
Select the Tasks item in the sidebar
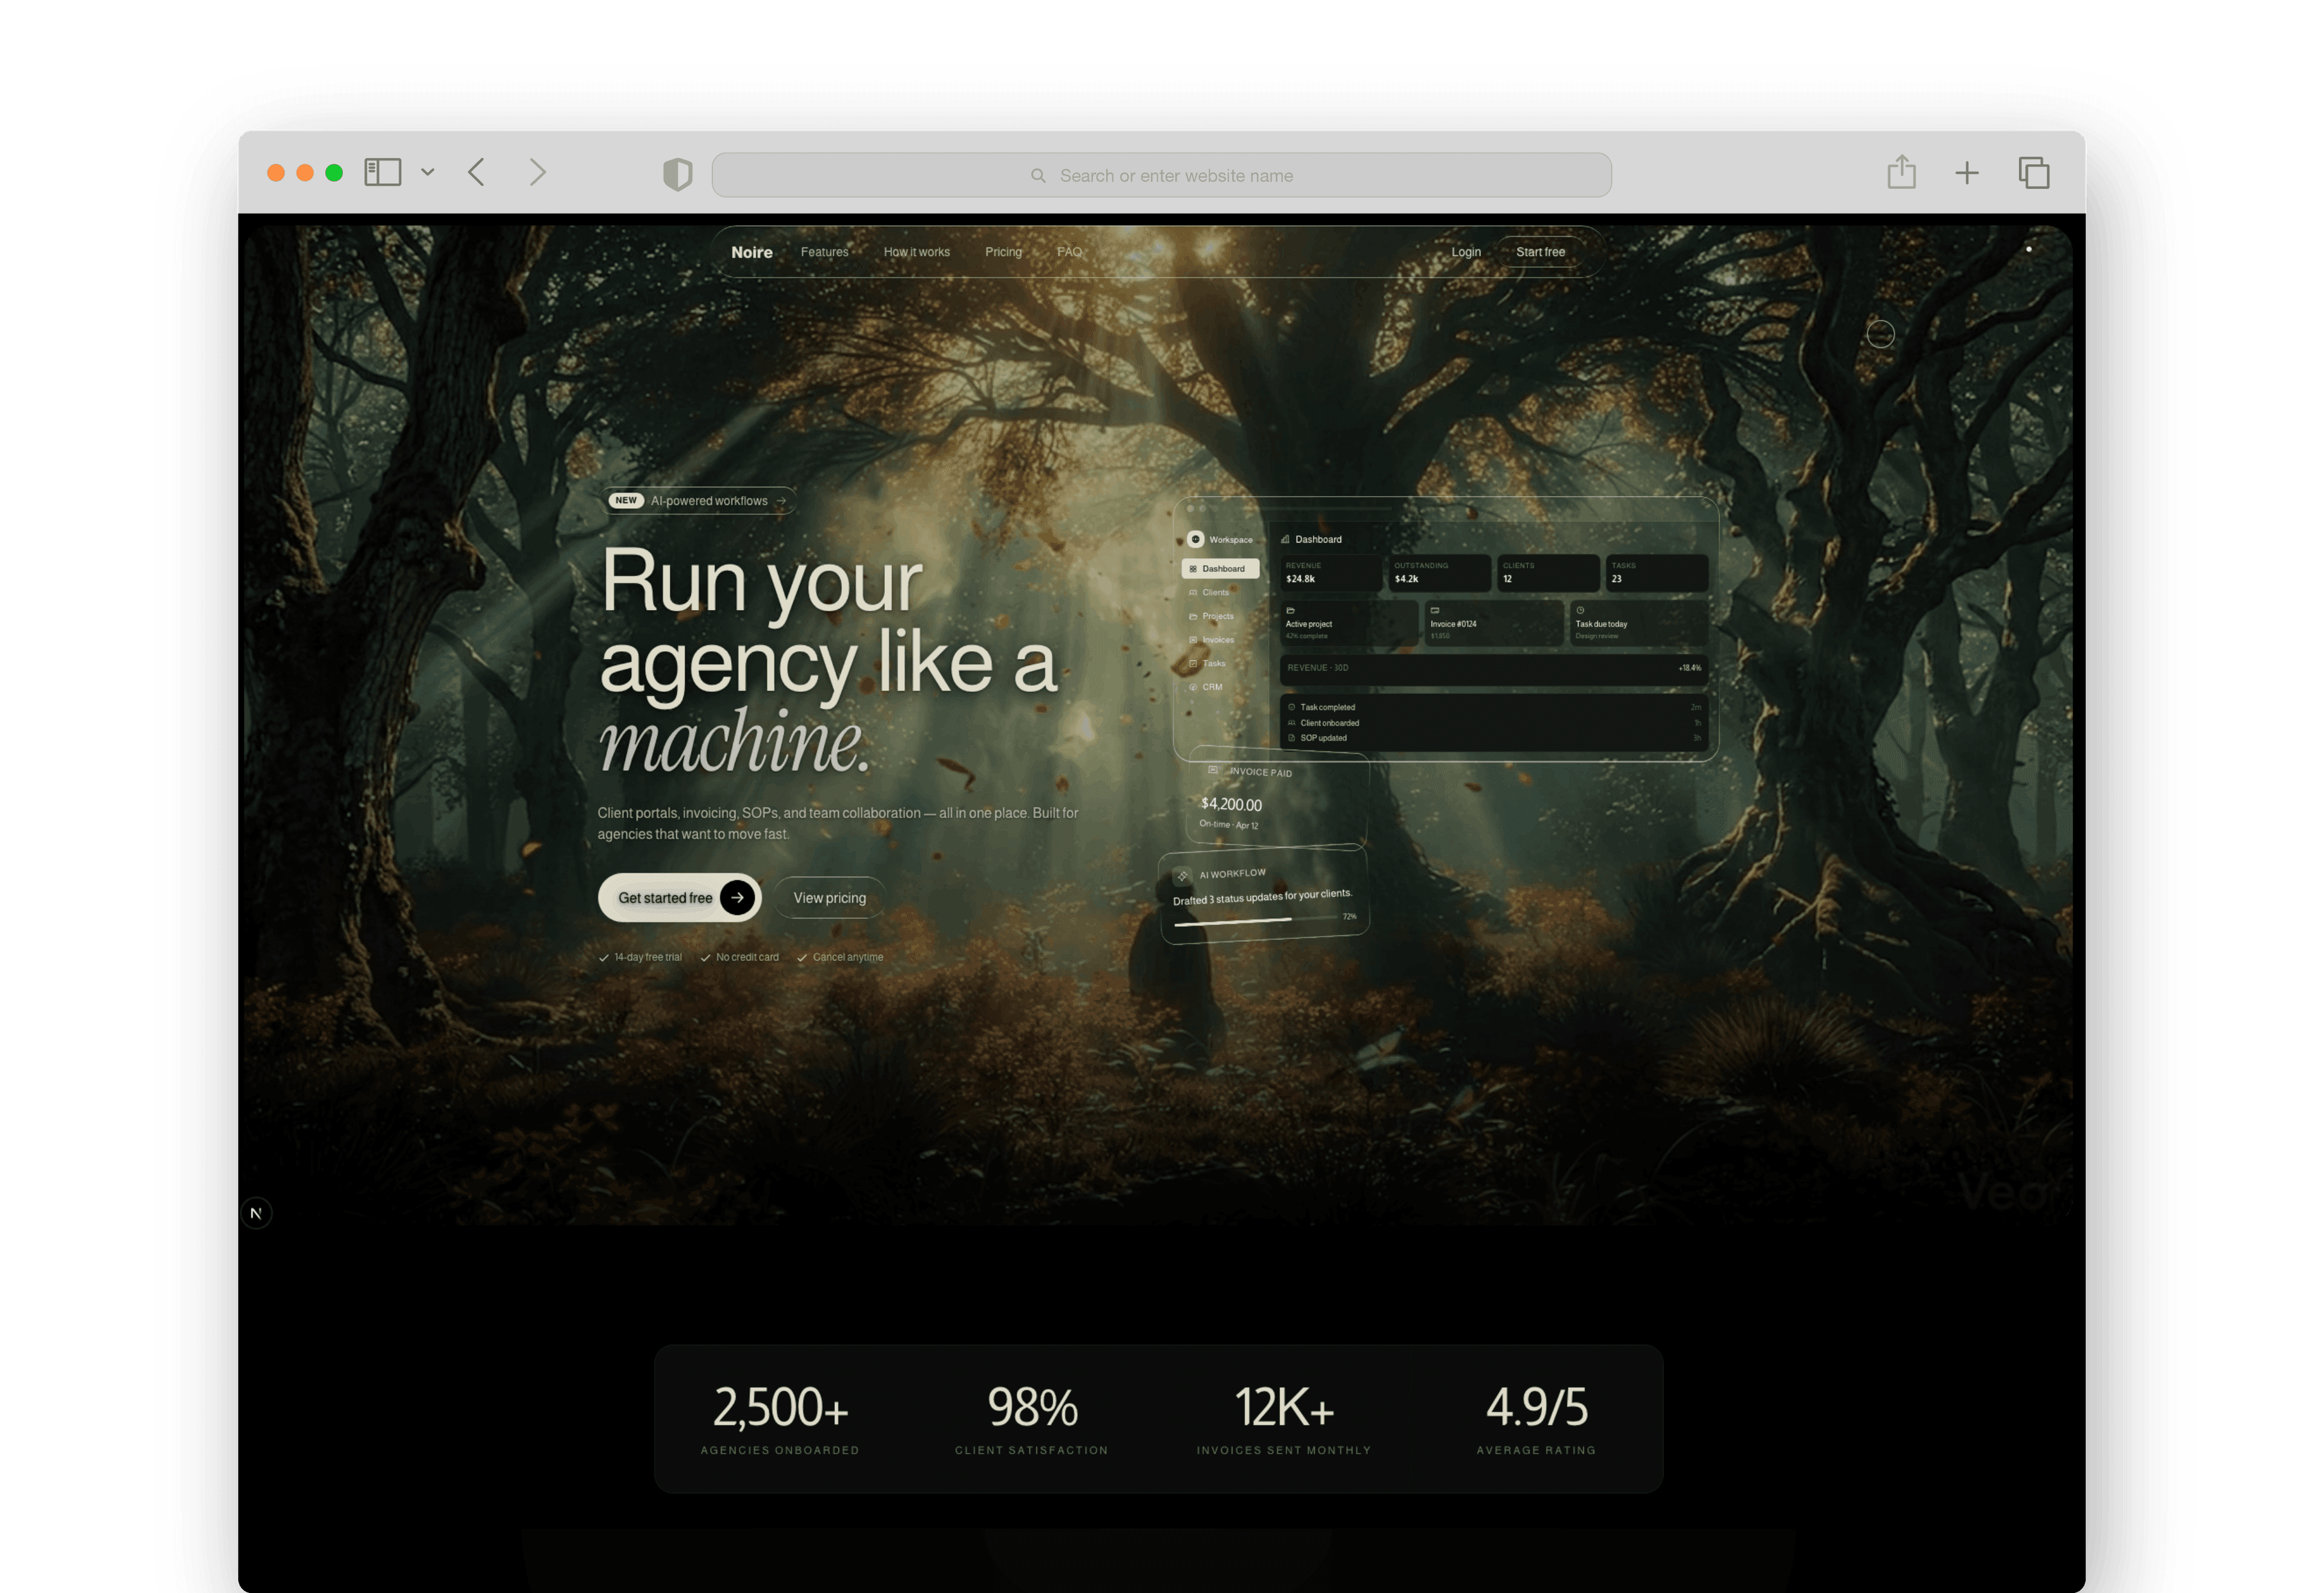tap(1214, 663)
